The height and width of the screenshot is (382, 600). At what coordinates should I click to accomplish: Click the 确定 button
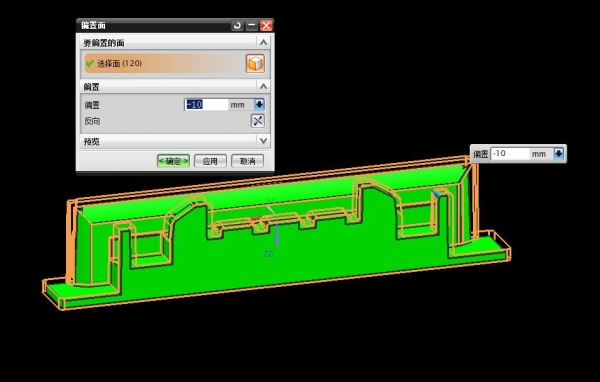coord(173,161)
